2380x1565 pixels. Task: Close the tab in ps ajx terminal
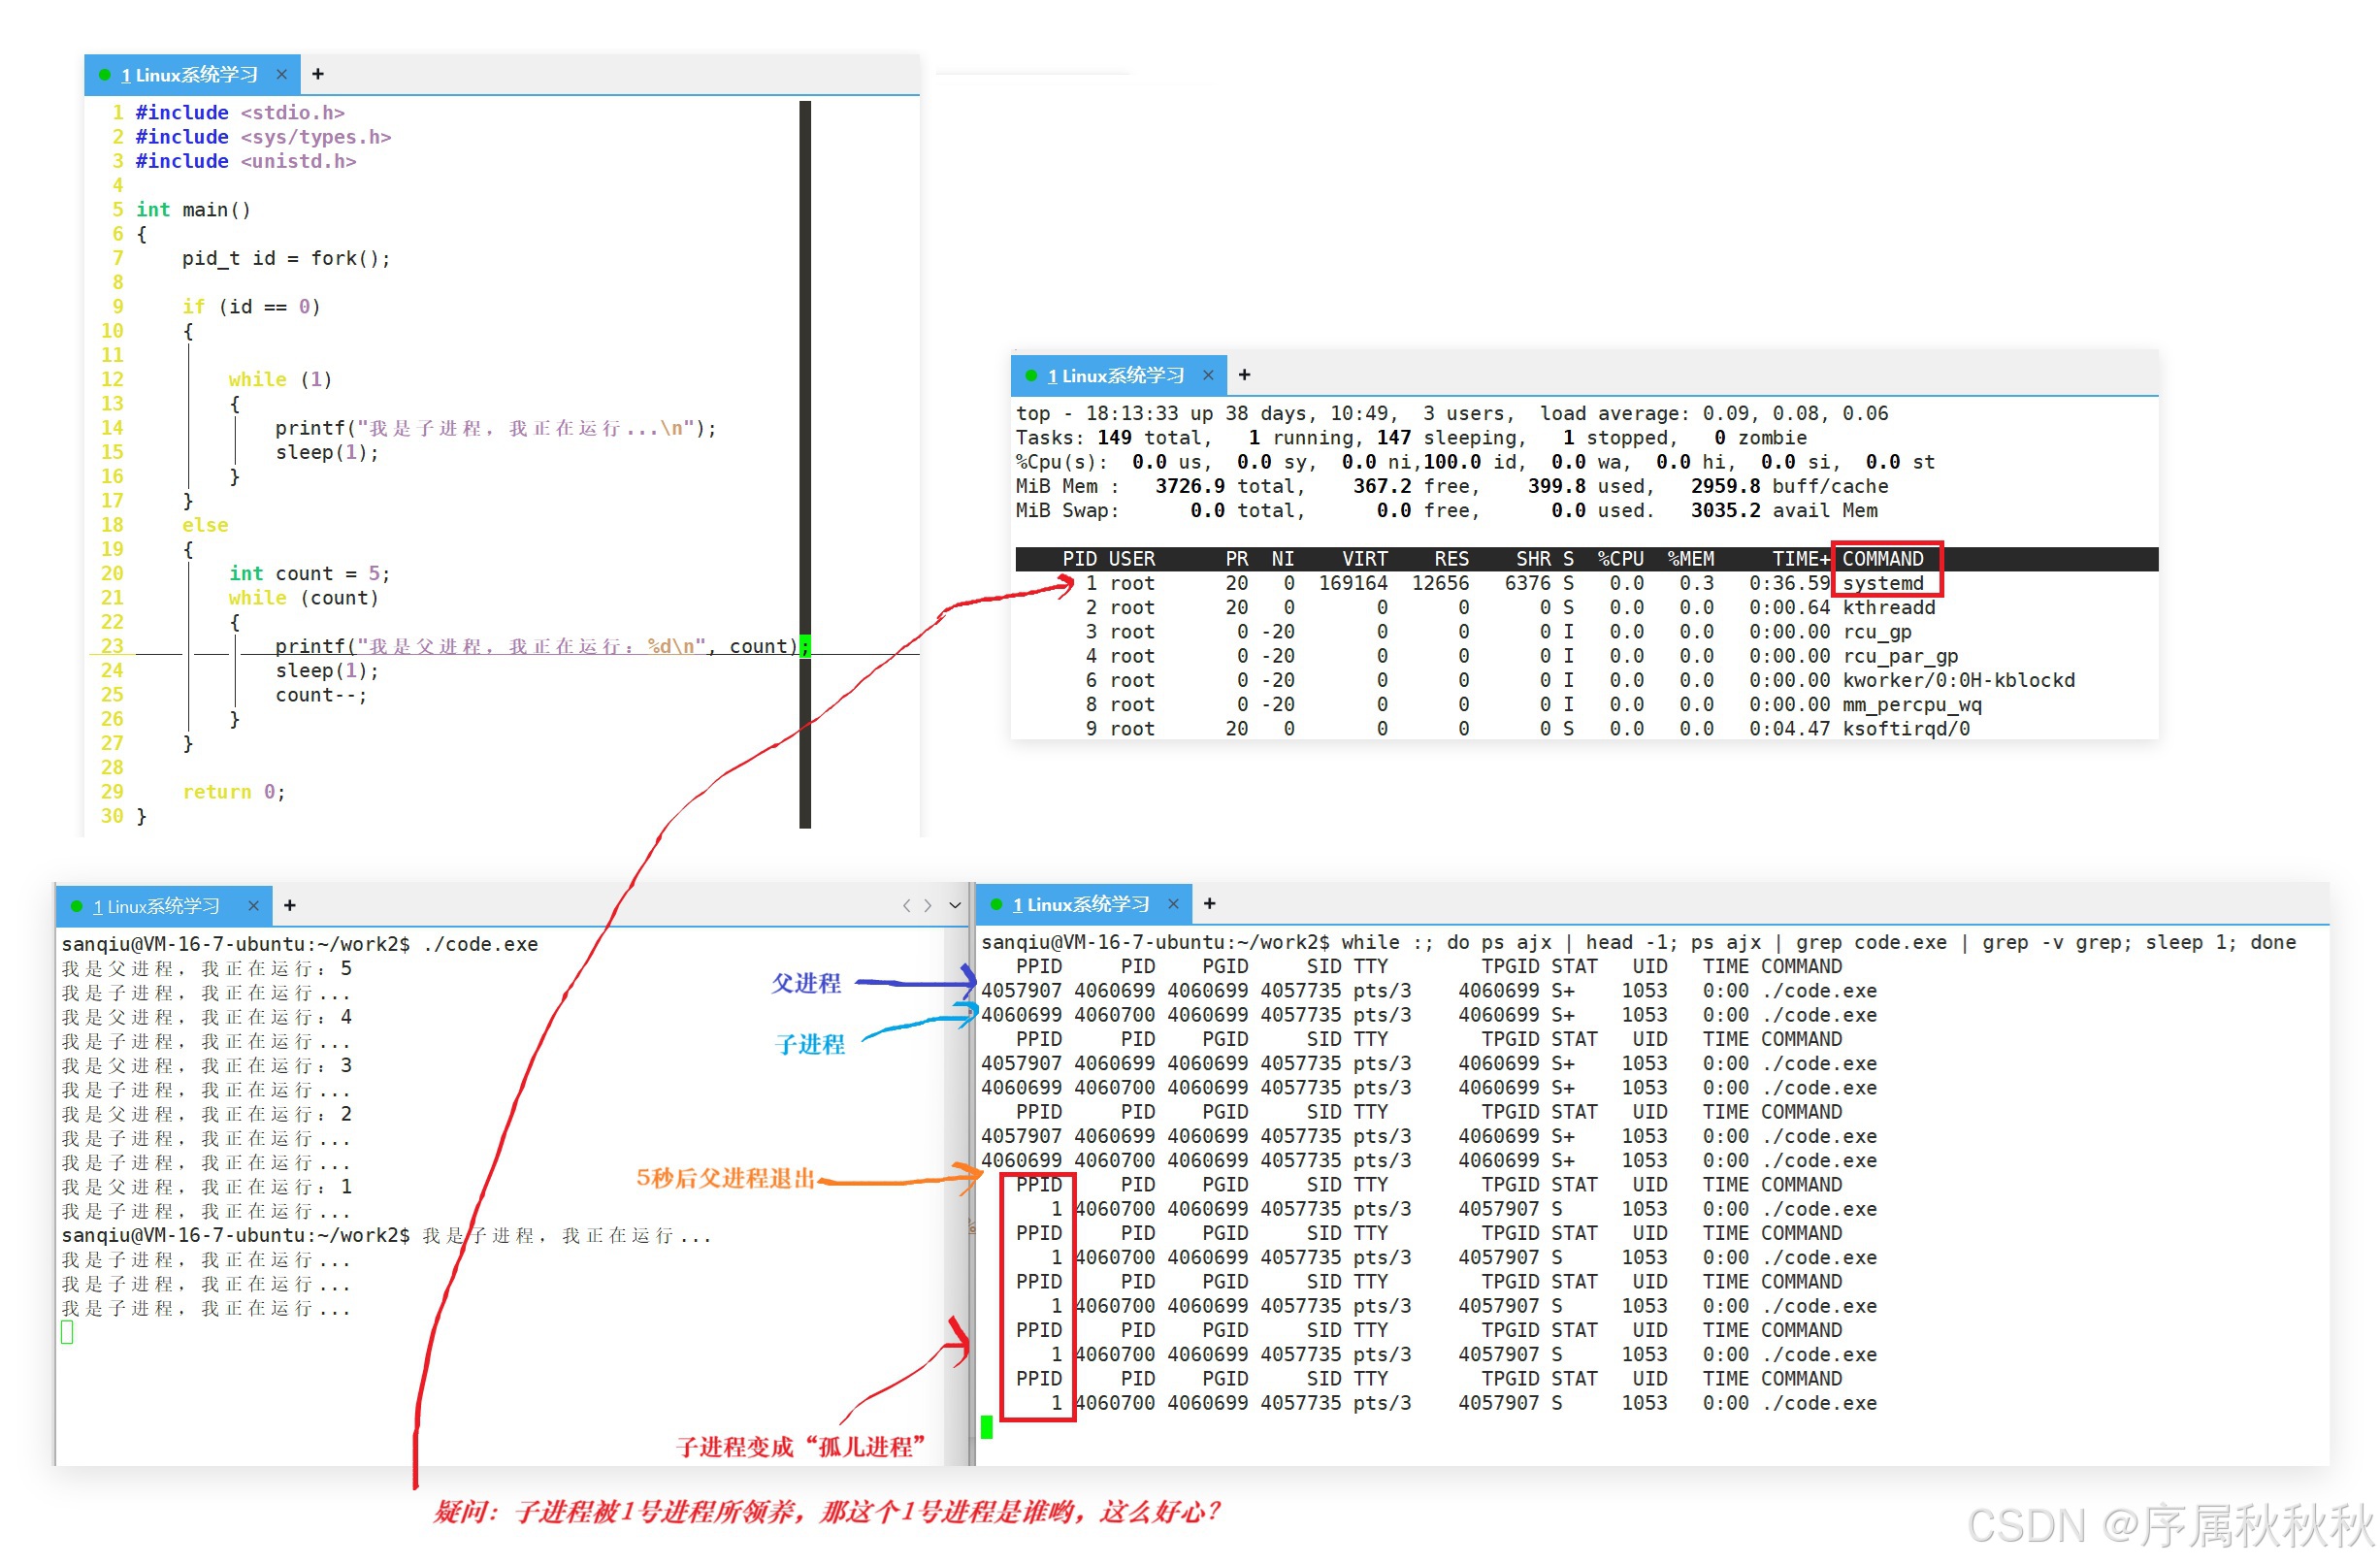(1173, 903)
